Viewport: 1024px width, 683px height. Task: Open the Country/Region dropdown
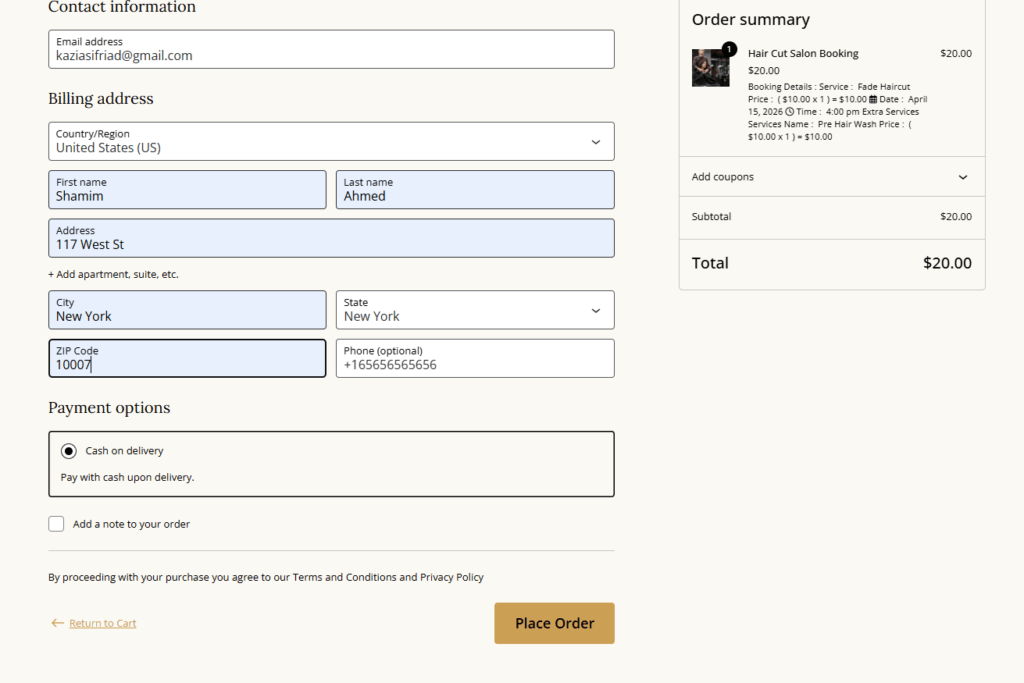click(331, 141)
